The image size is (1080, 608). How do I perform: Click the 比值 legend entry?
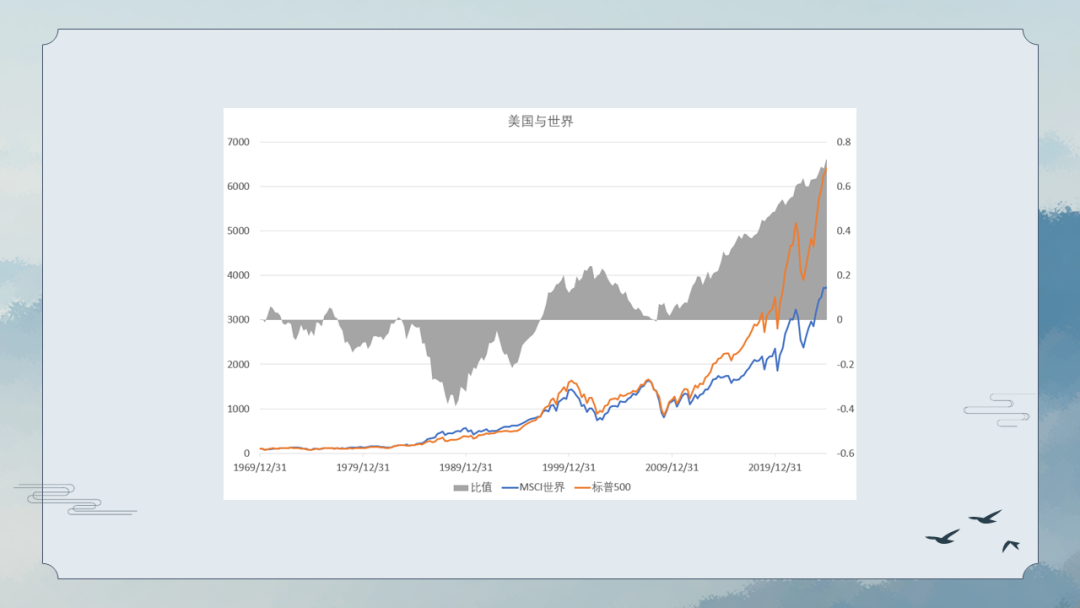pos(472,488)
